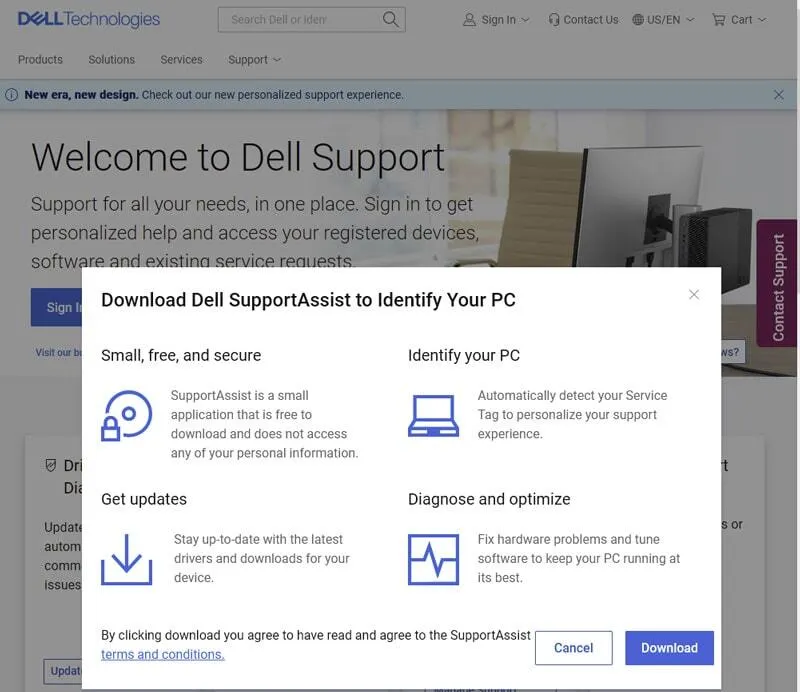
Task: Click the Cancel button
Action: click(x=573, y=648)
